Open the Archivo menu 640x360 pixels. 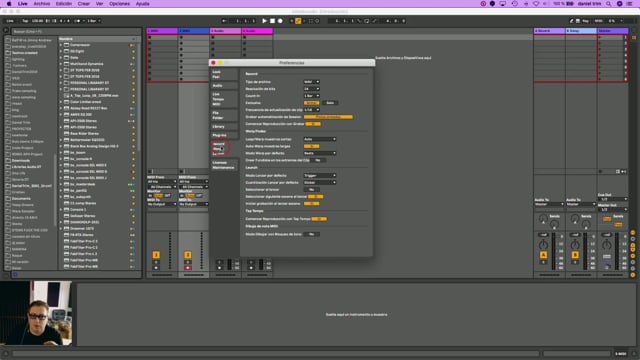click(42, 4)
